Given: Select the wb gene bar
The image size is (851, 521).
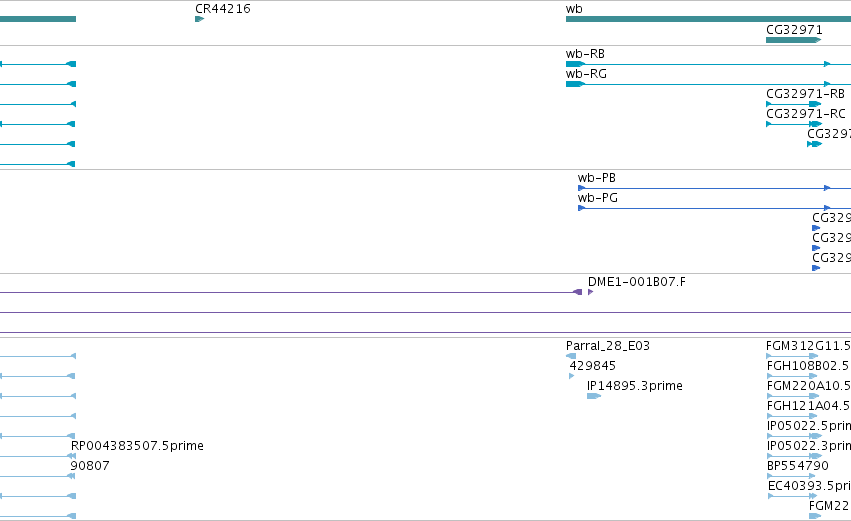Looking at the screenshot, I should pyautogui.click(x=708, y=19).
